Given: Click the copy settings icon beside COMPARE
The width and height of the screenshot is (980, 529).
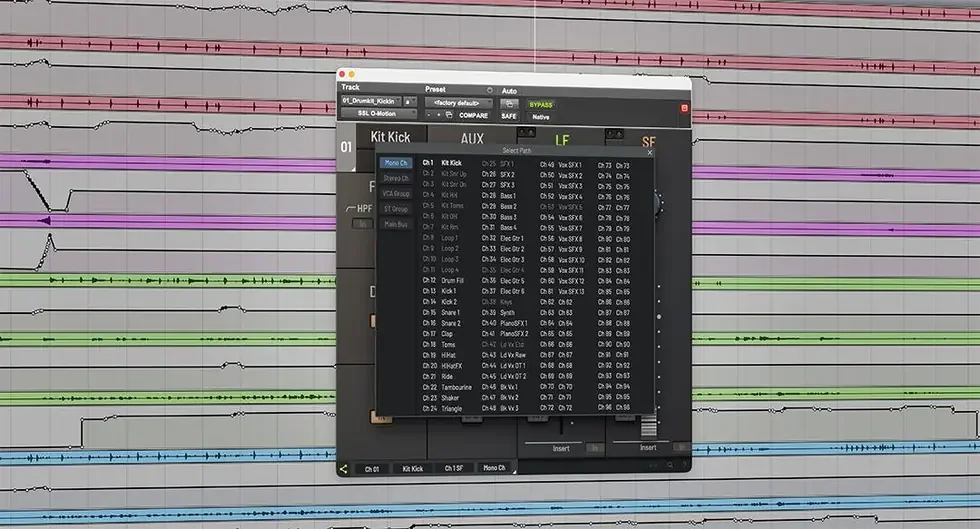Looking at the screenshot, I should point(449,115).
